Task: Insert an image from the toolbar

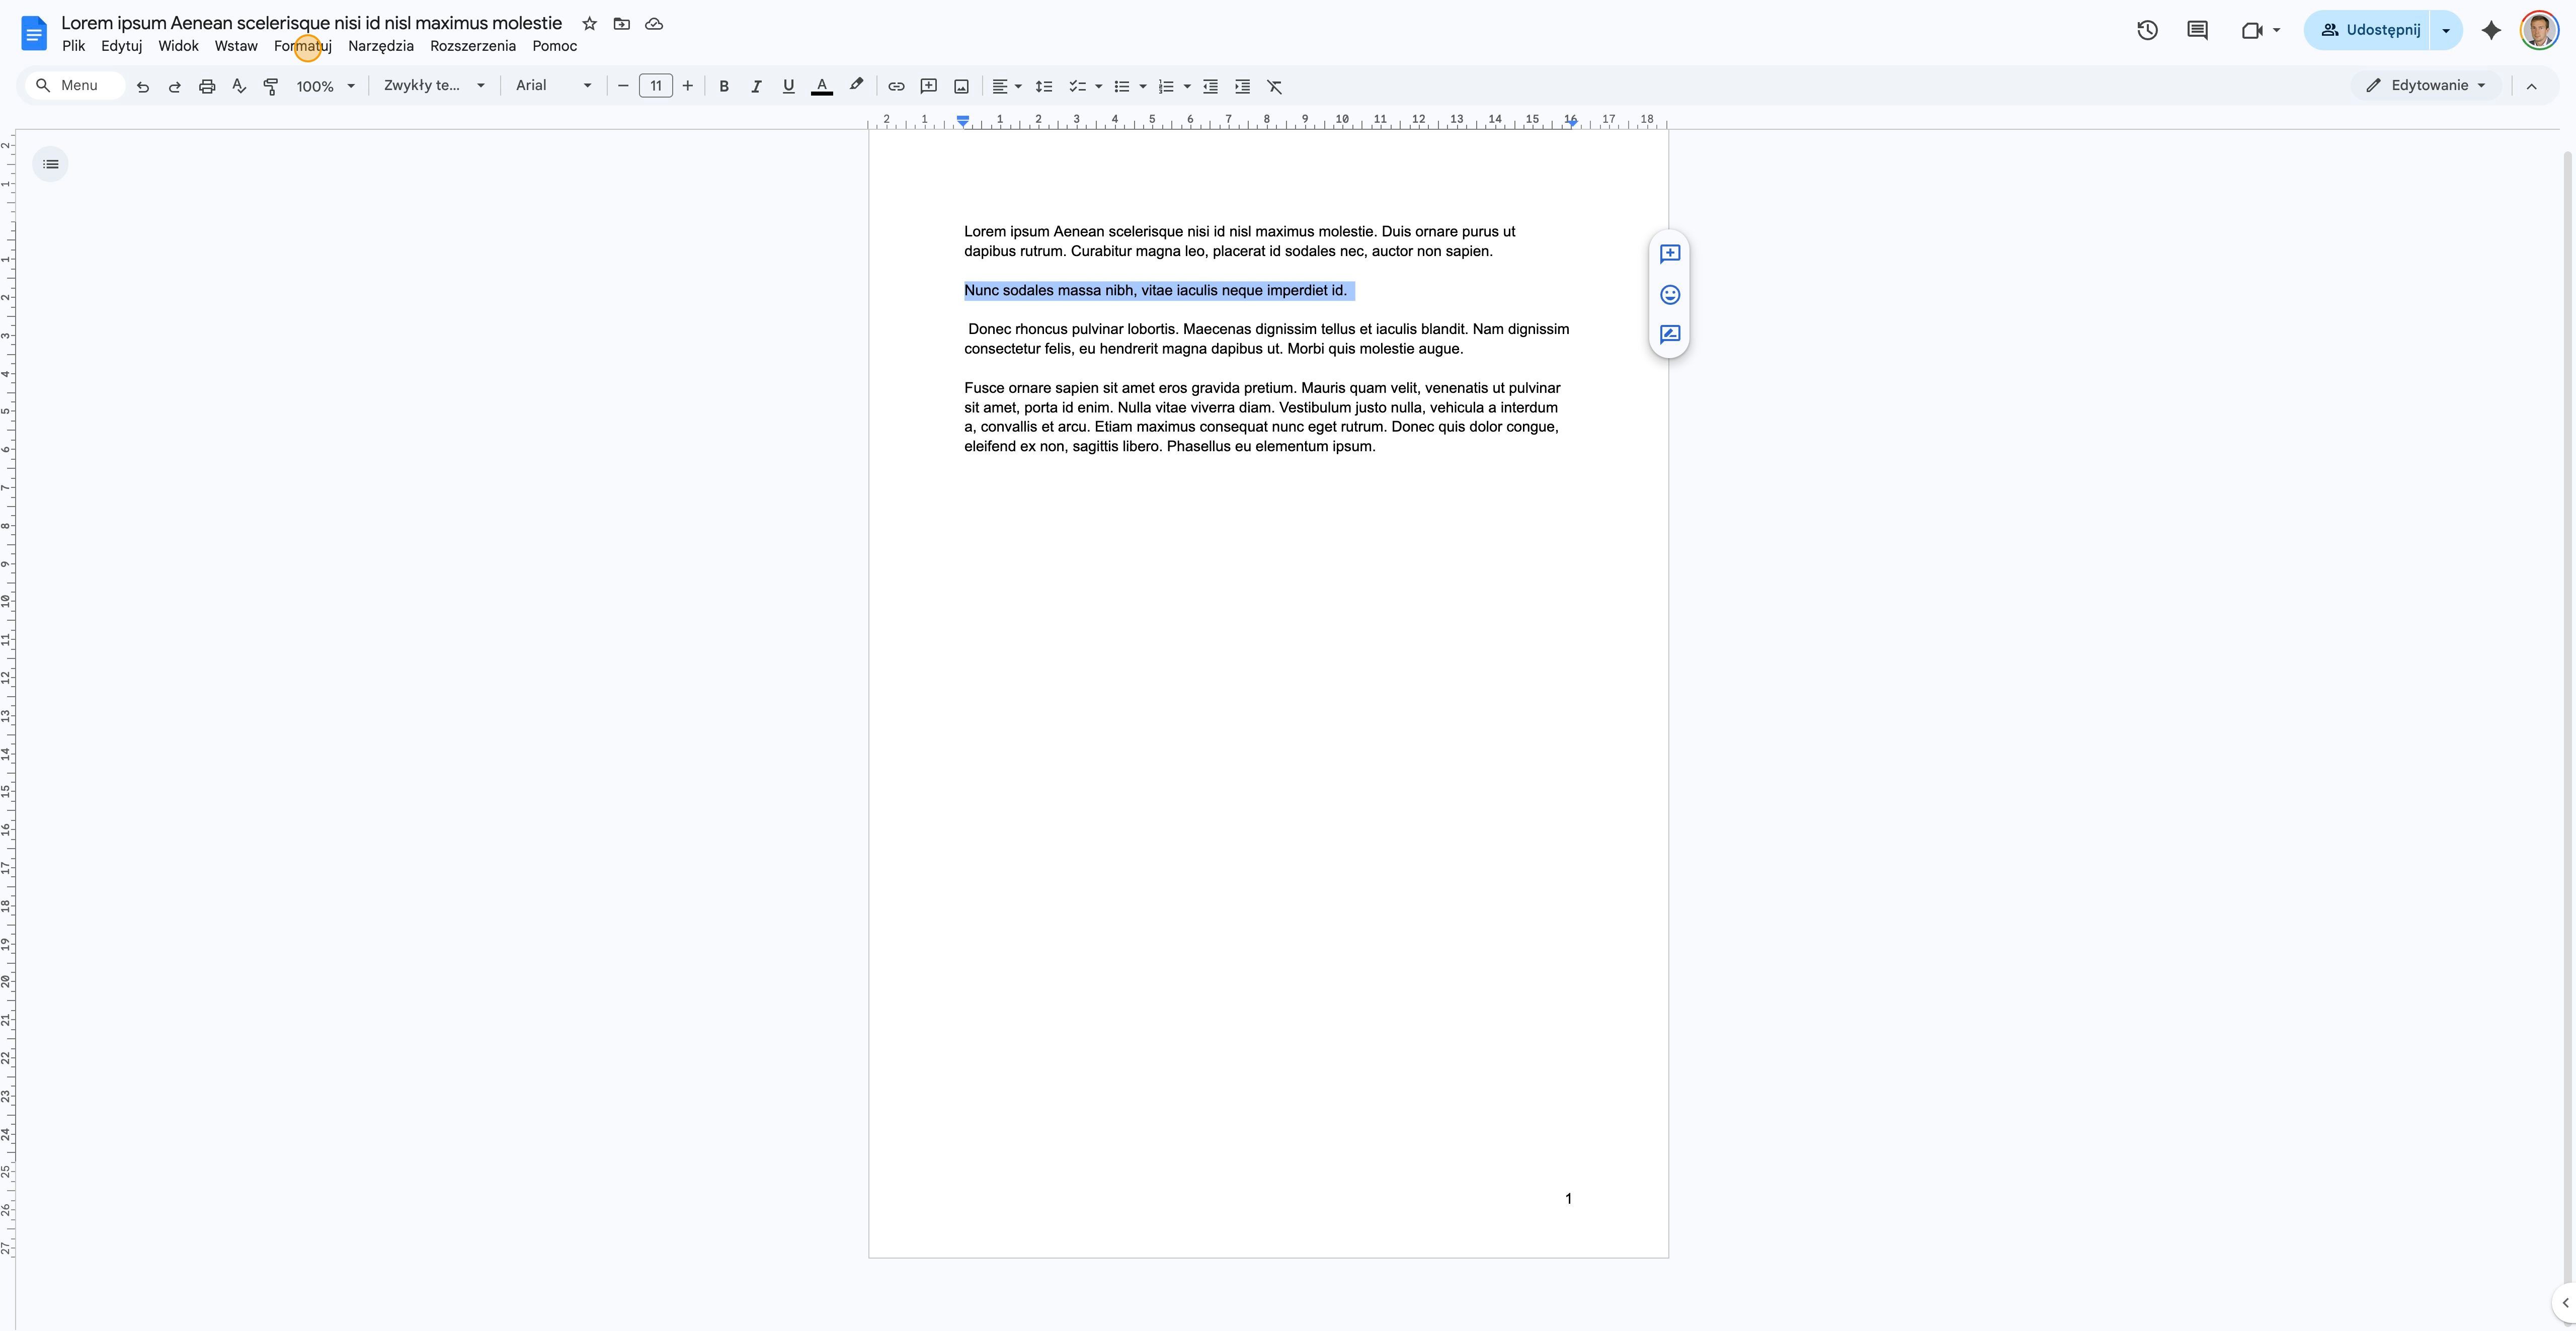Action: coord(961,87)
